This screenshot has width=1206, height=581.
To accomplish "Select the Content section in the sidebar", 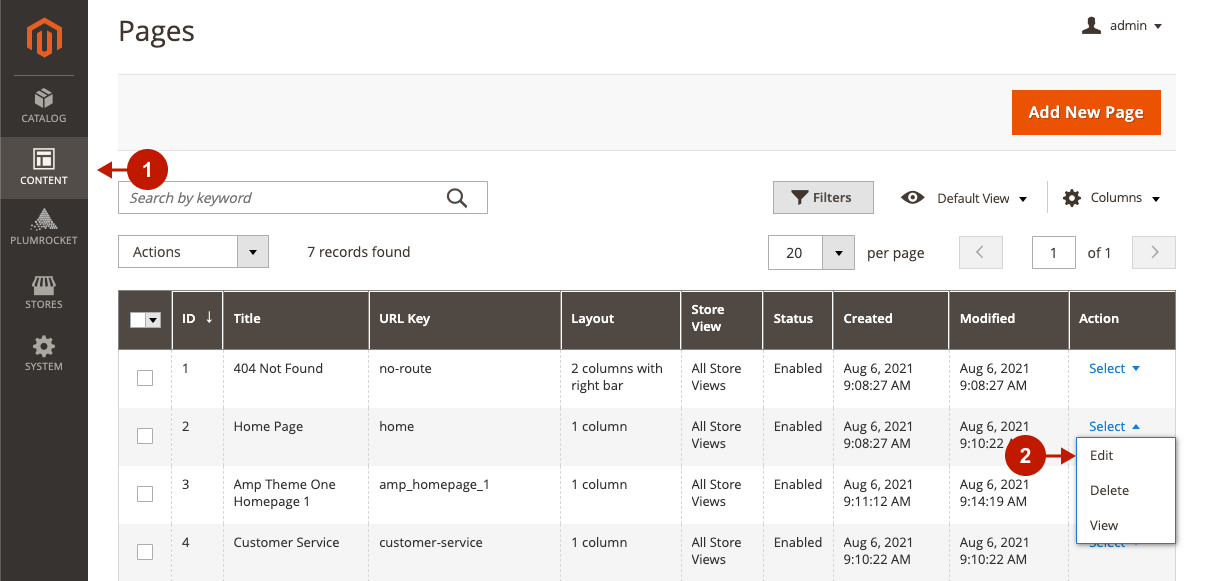I will [x=43, y=168].
